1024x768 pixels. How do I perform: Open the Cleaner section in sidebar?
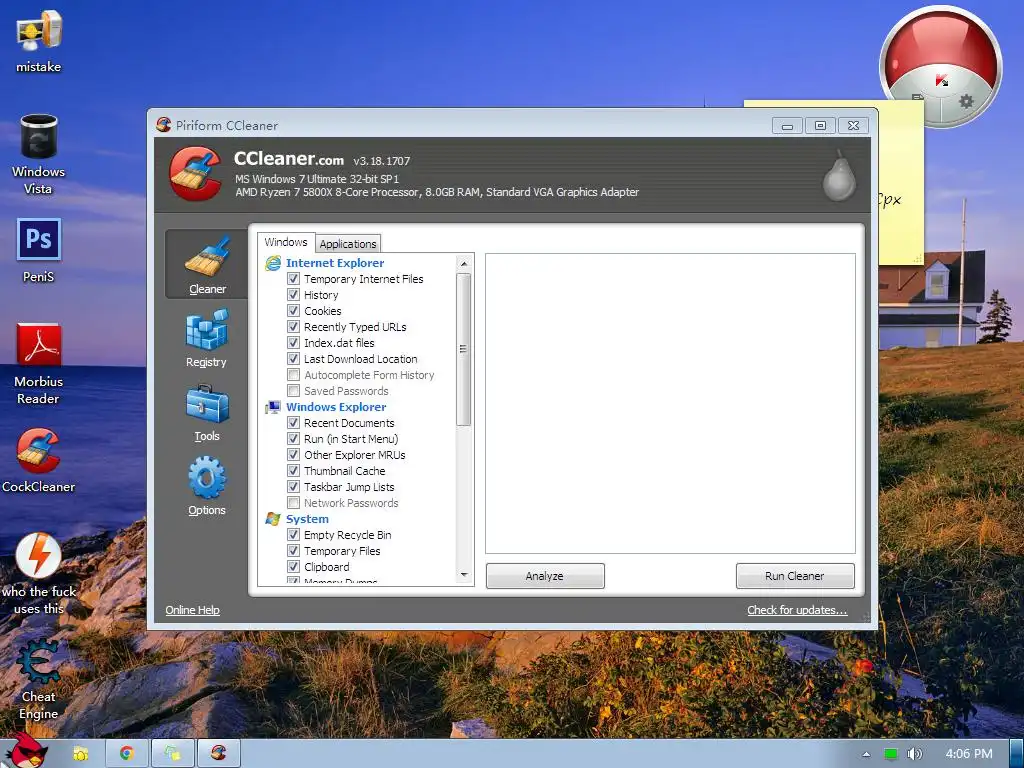pos(206,264)
